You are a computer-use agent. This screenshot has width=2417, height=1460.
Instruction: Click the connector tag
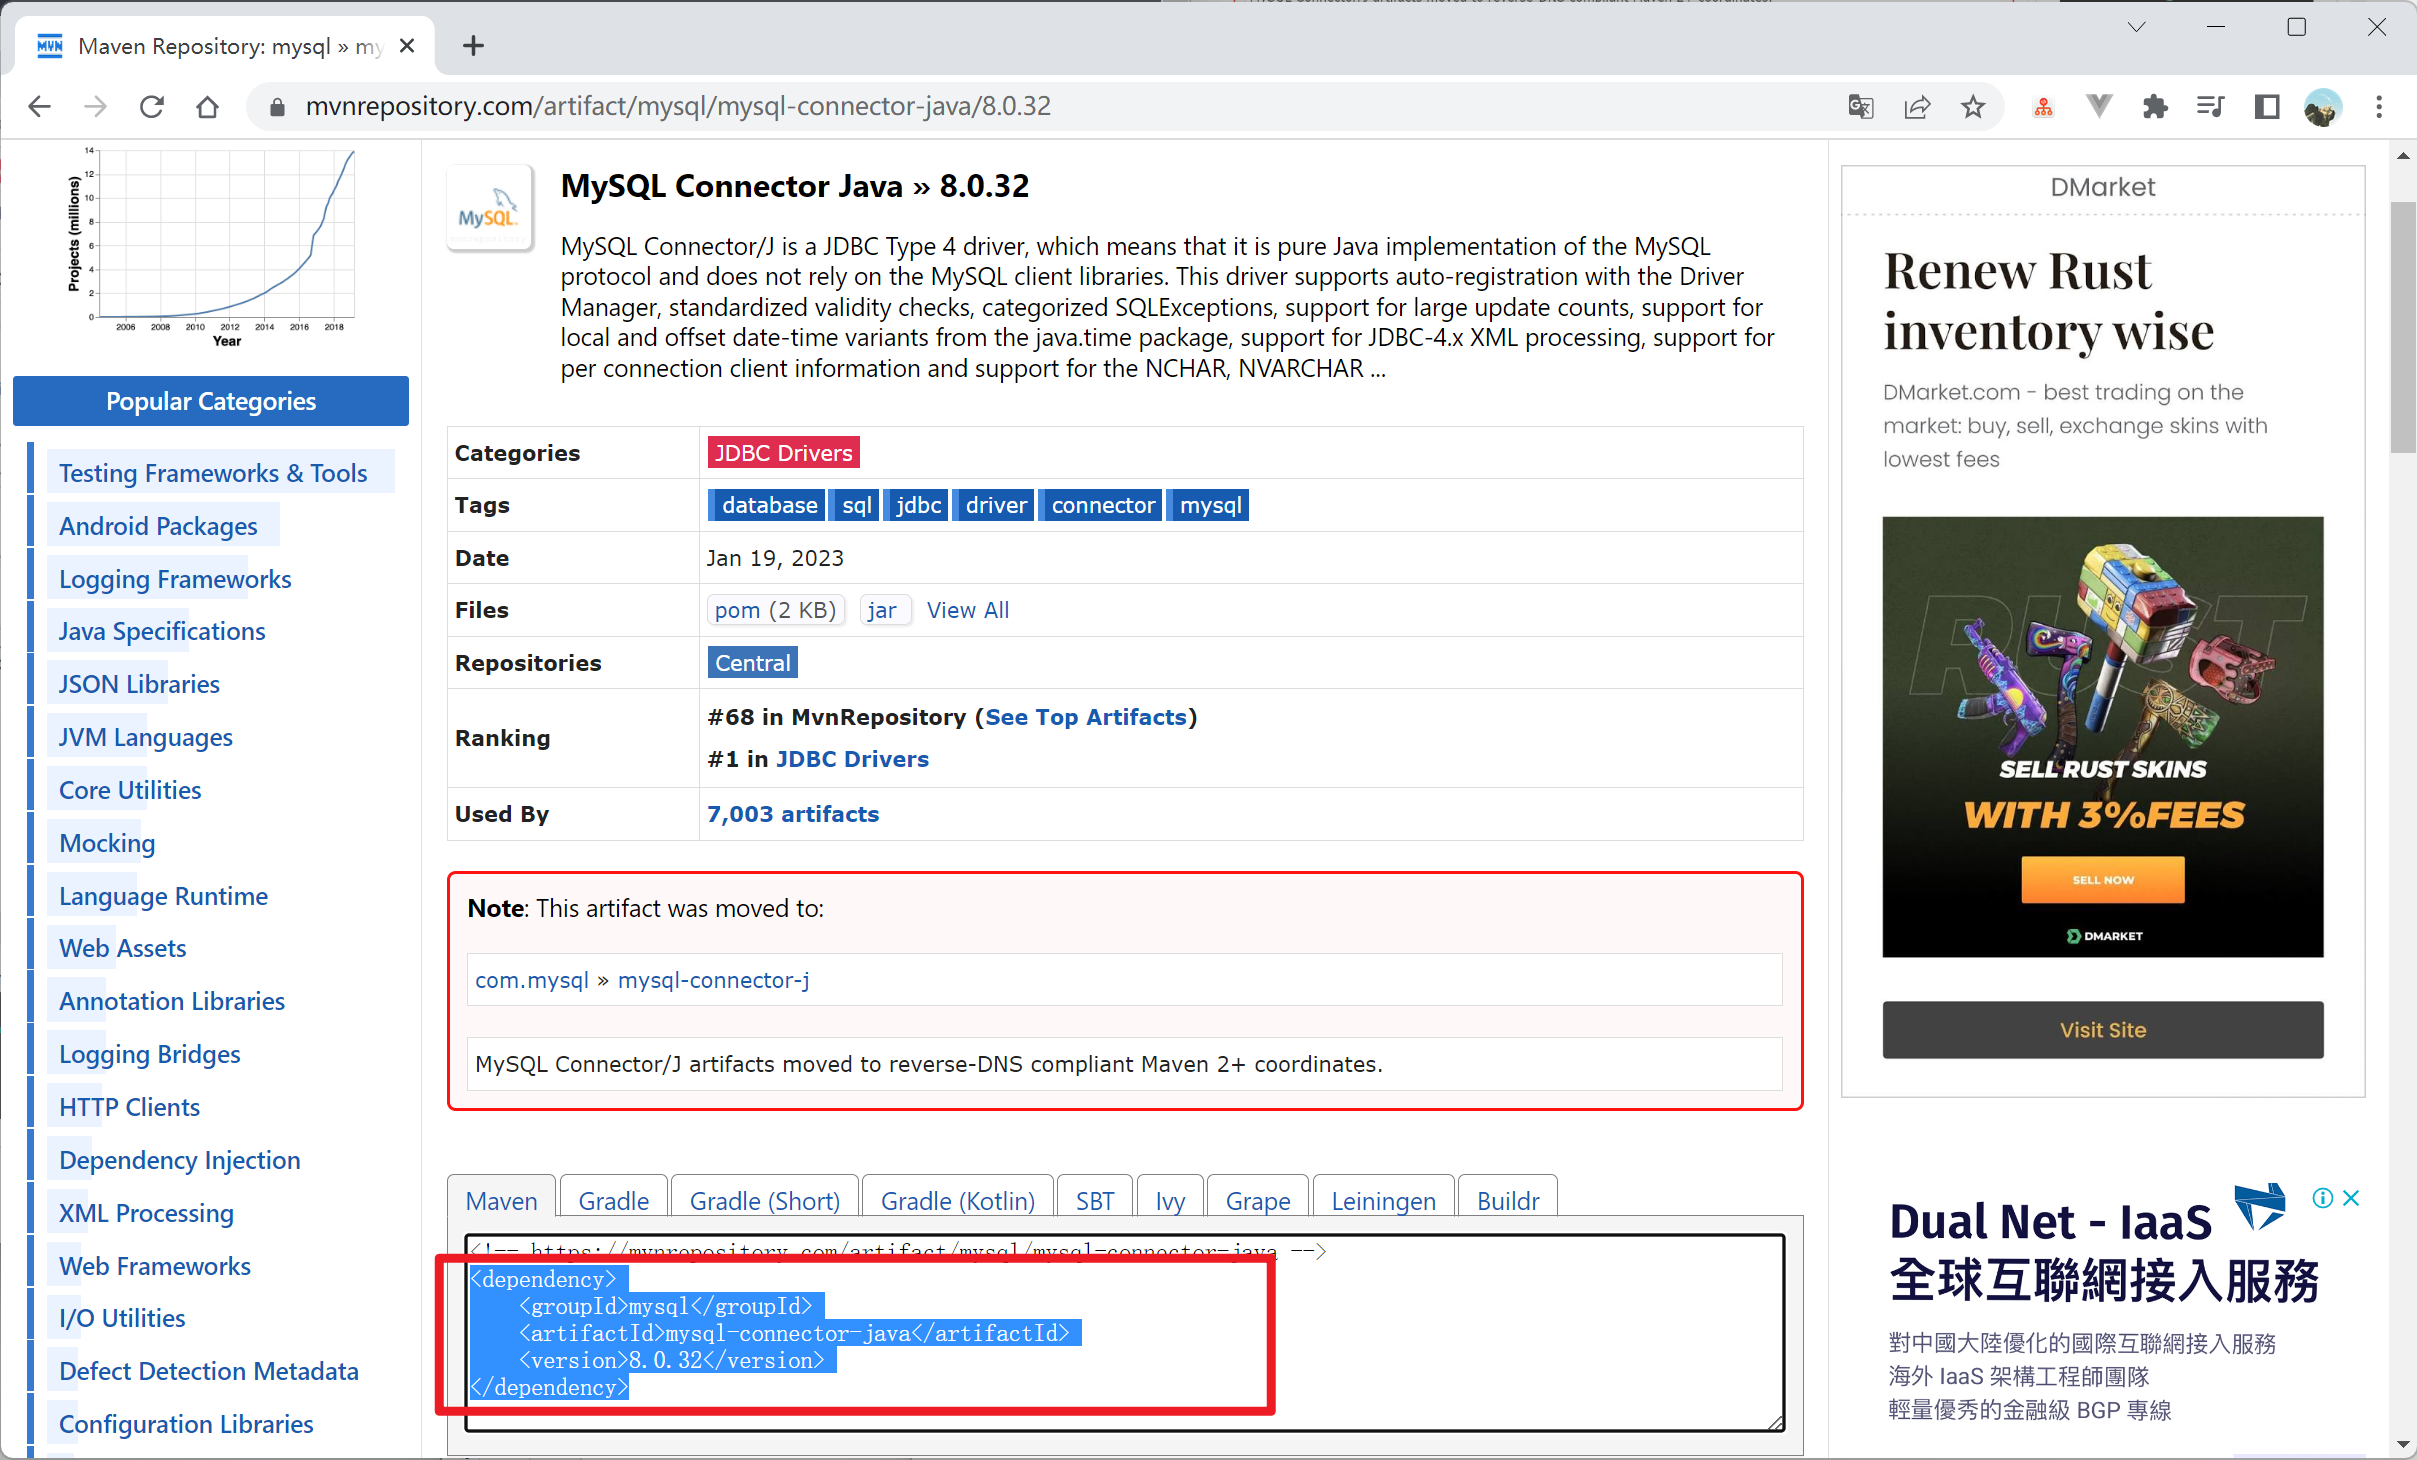click(x=1102, y=505)
